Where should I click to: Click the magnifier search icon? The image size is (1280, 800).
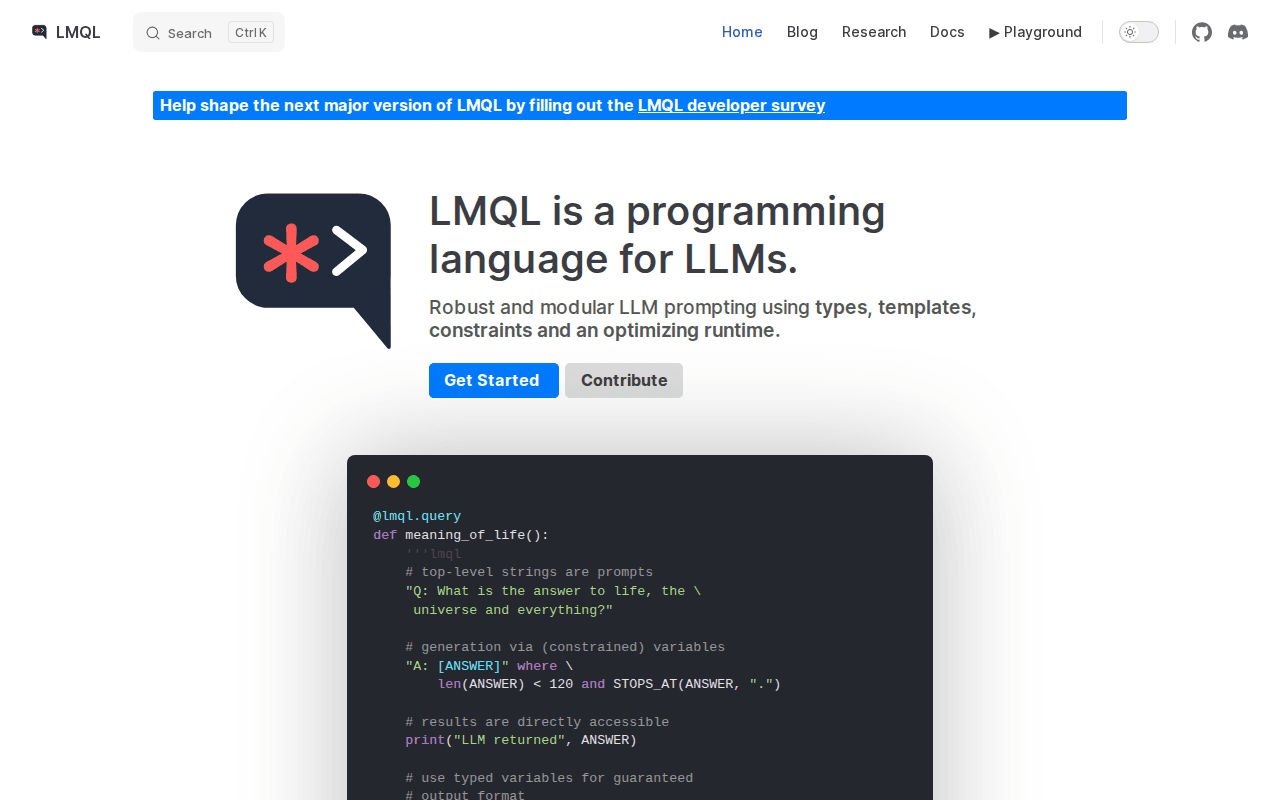click(153, 33)
